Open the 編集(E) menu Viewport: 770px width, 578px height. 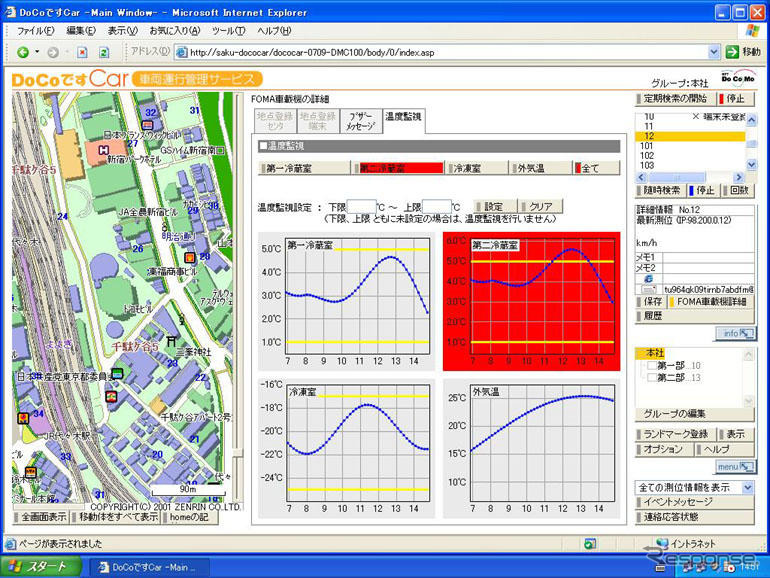click(x=81, y=30)
